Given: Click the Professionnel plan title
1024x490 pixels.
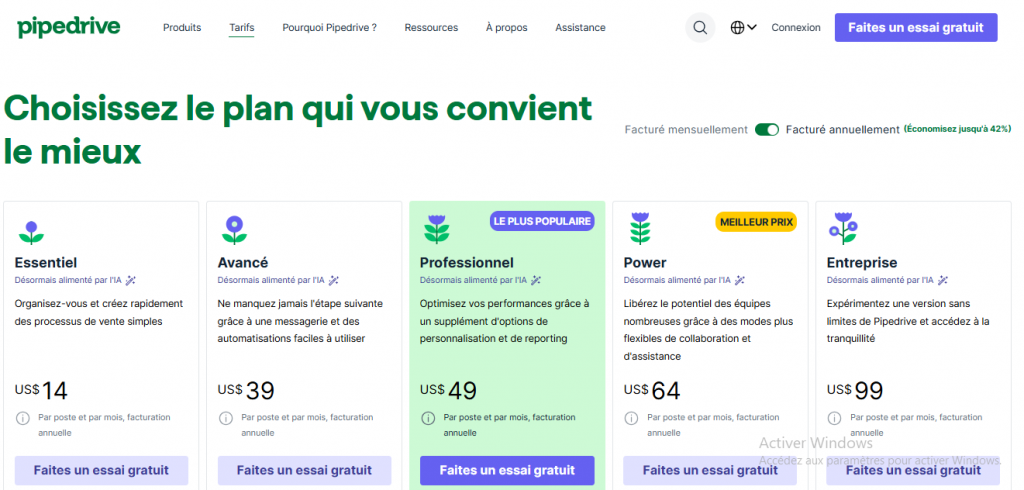Looking at the screenshot, I should pyautogui.click(x=467, y=263).
